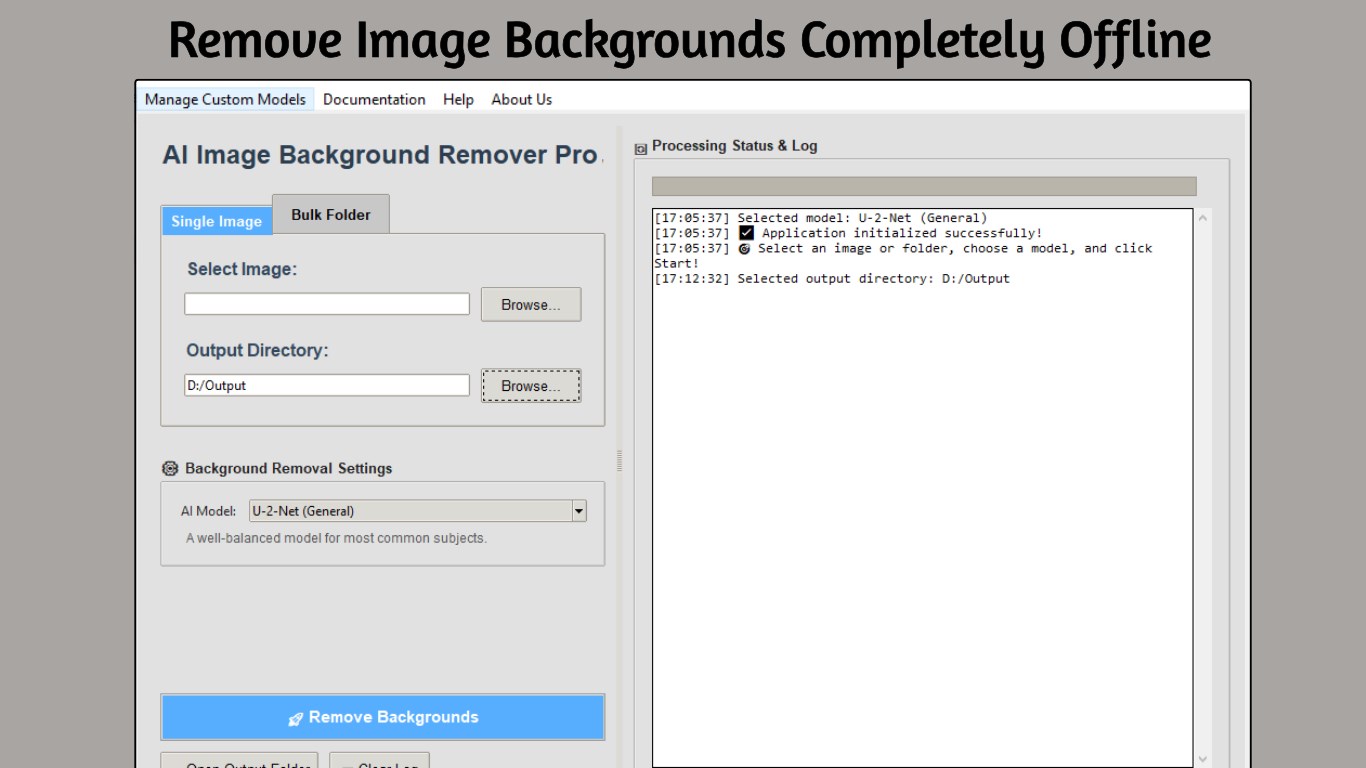Switch to the Bulk Folder tab
Viewport: 1366px width, 768px height.
click(331, 213)
